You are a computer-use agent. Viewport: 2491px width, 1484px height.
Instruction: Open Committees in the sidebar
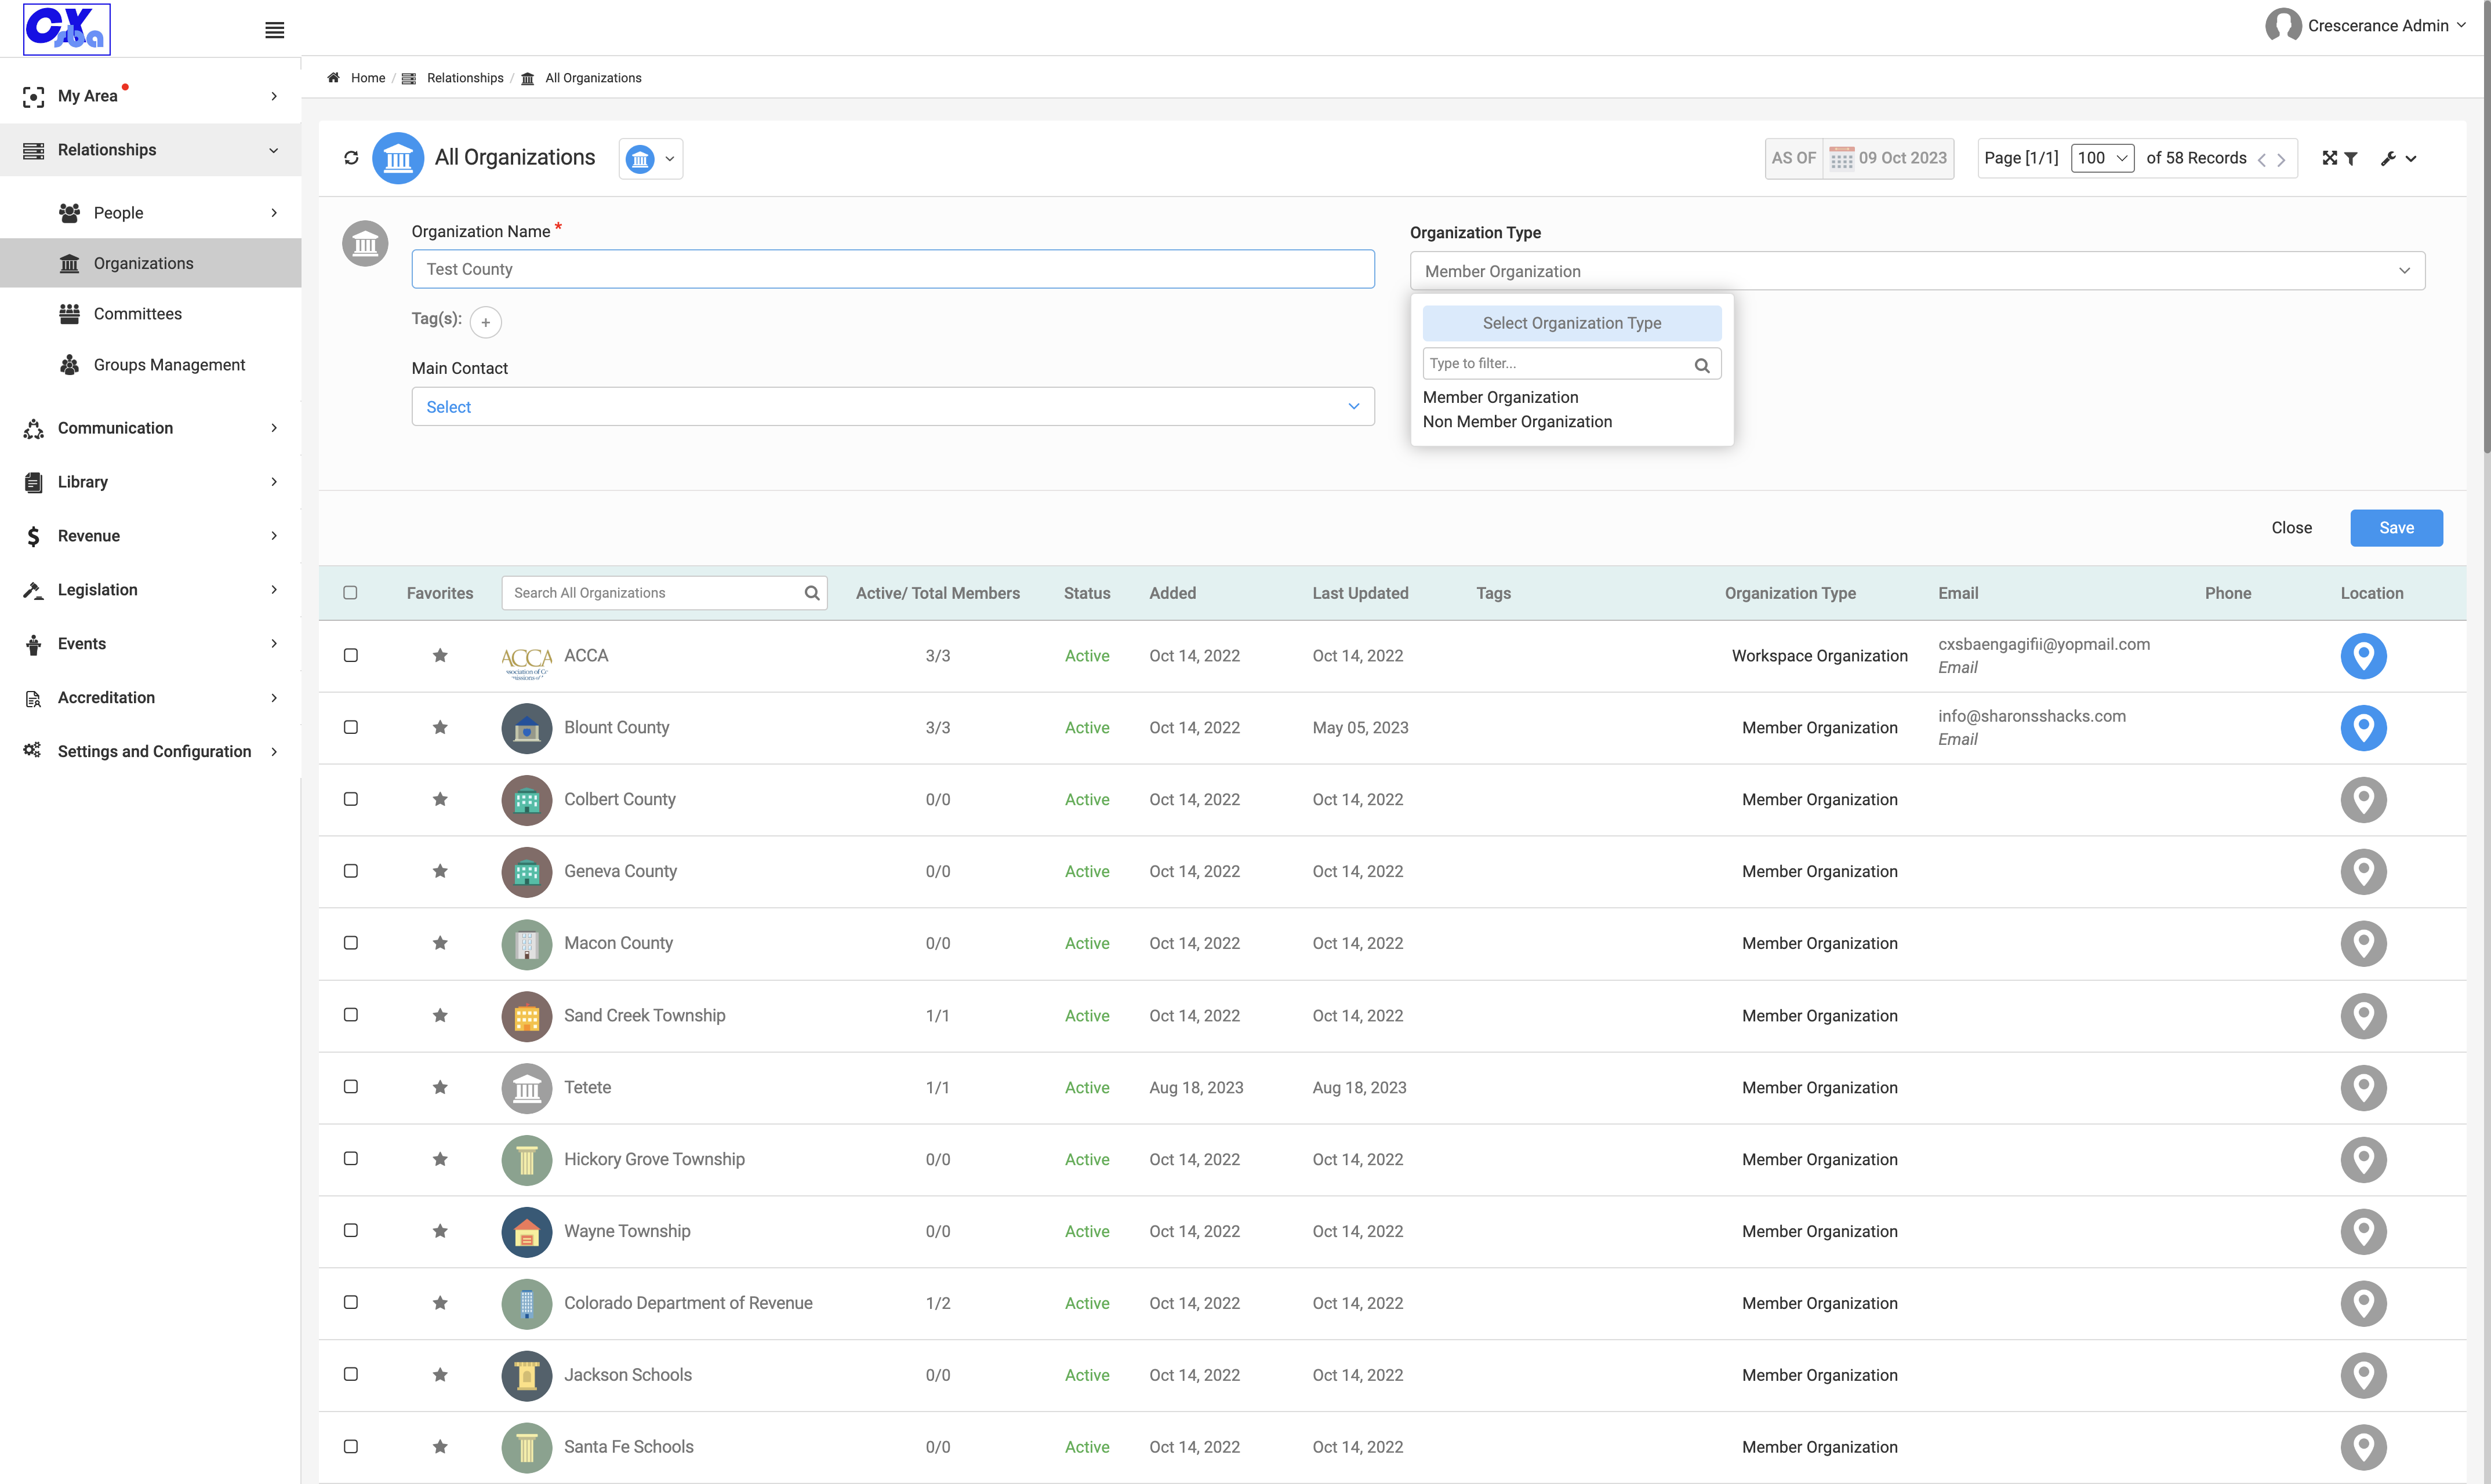[x=138, y=314]
